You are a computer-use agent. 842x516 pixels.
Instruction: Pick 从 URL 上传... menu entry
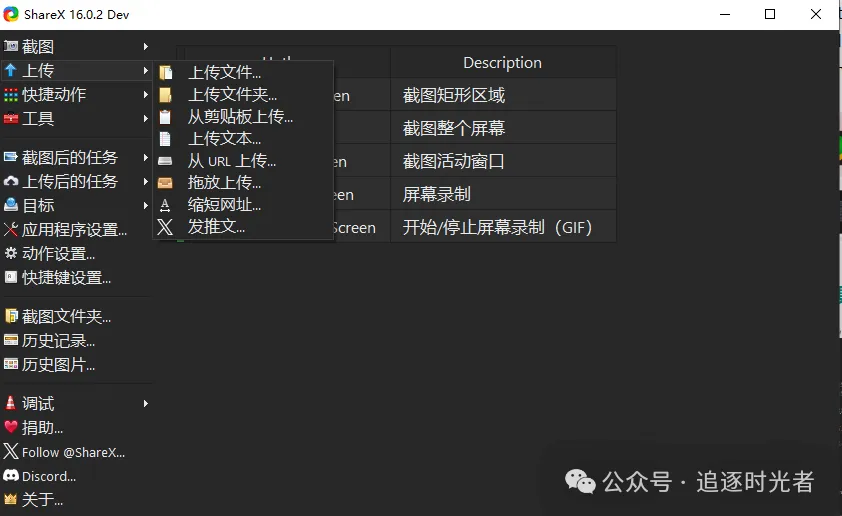pyautogui.click(x=244, y=161)
